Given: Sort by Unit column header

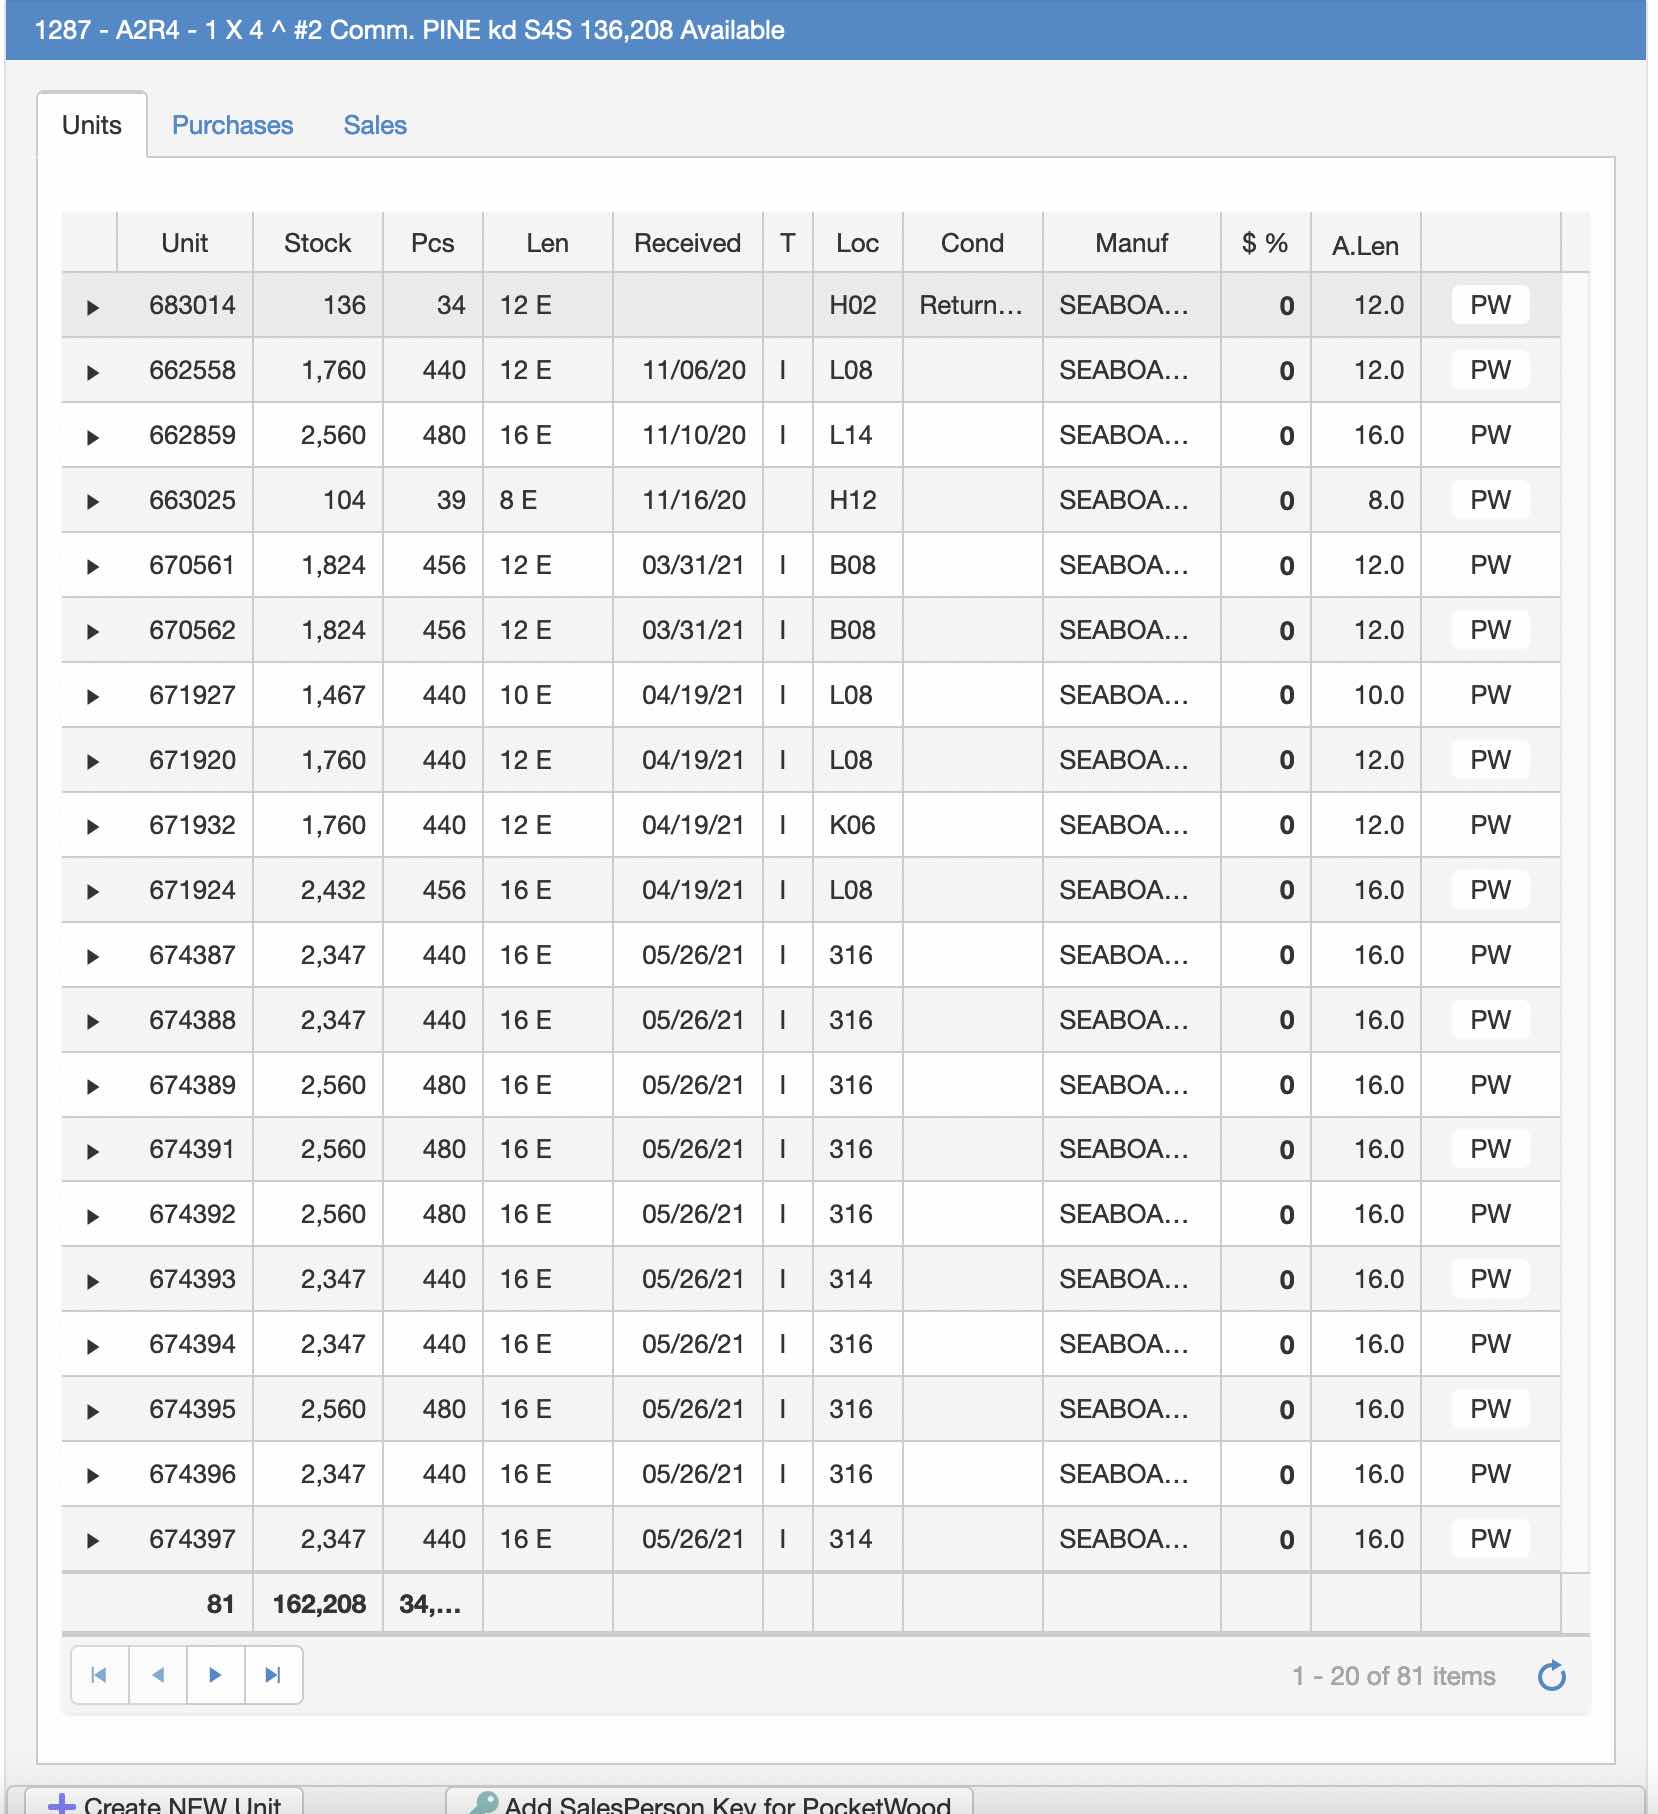Looking at the screenshot, I should pyautogui.click(x=185, y=243).
